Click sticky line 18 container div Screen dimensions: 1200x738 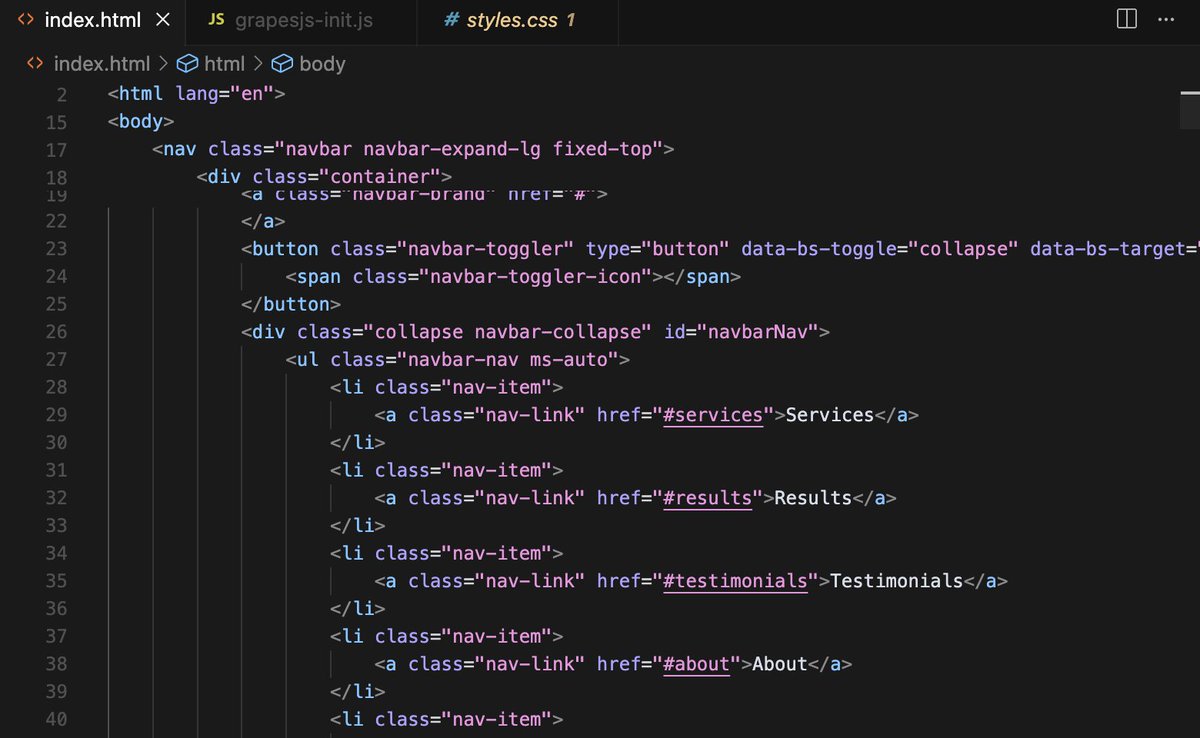click(x=325, y=177)
